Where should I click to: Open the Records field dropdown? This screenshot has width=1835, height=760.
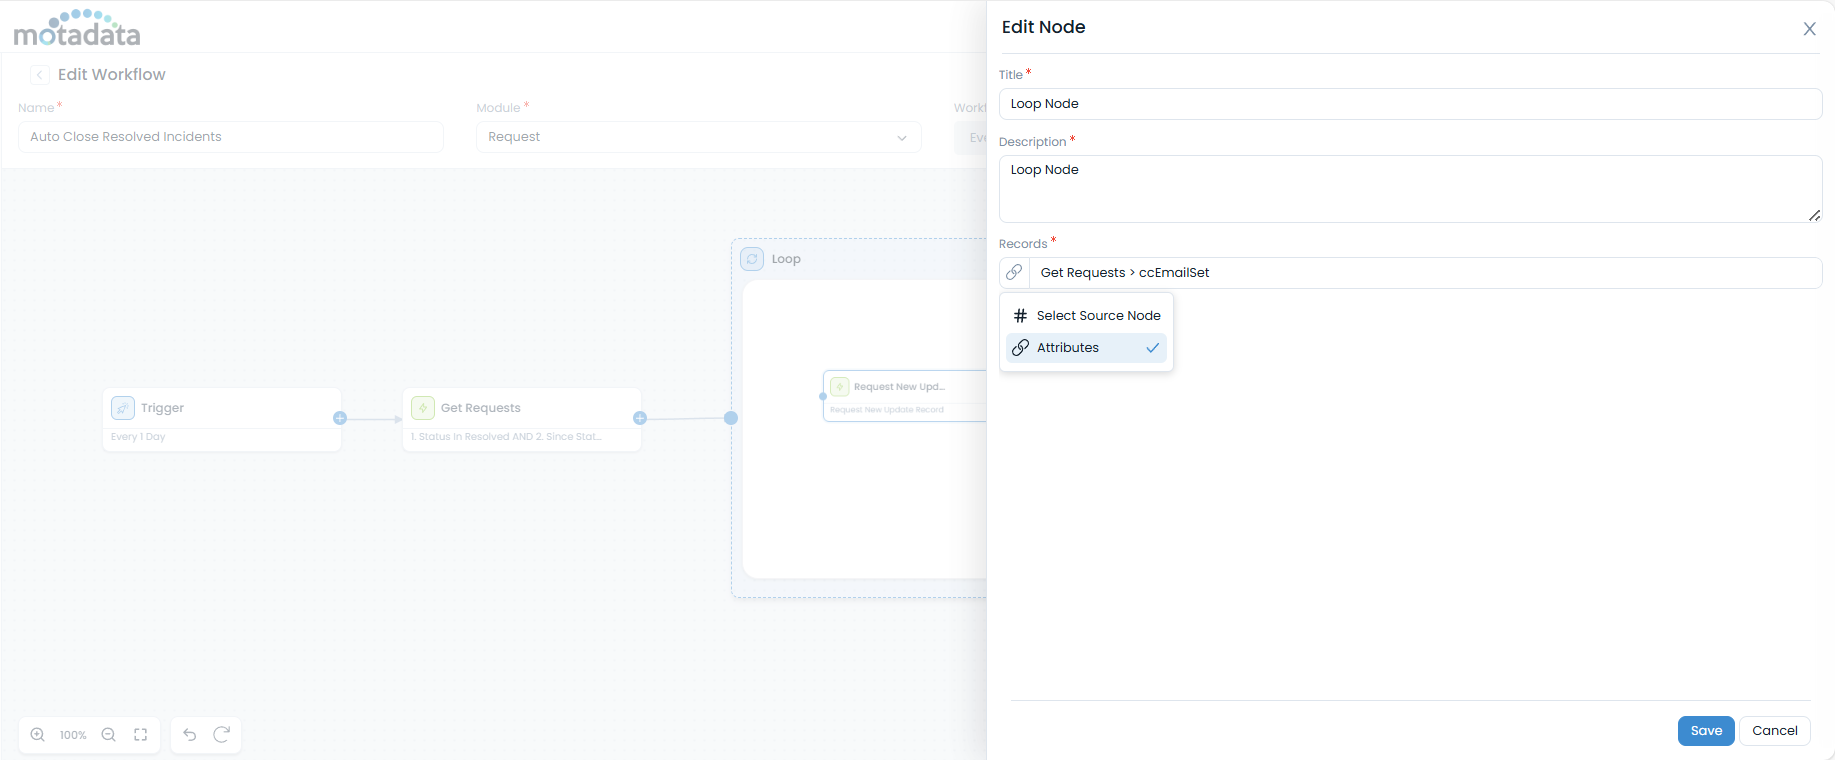point(1424,273)
